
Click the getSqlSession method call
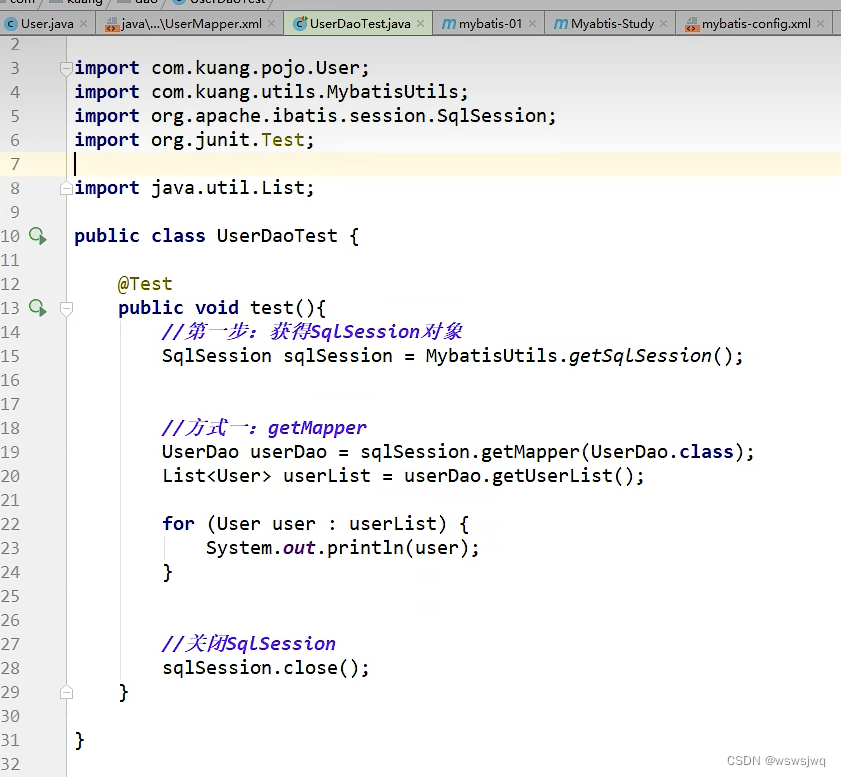[640, 356]
